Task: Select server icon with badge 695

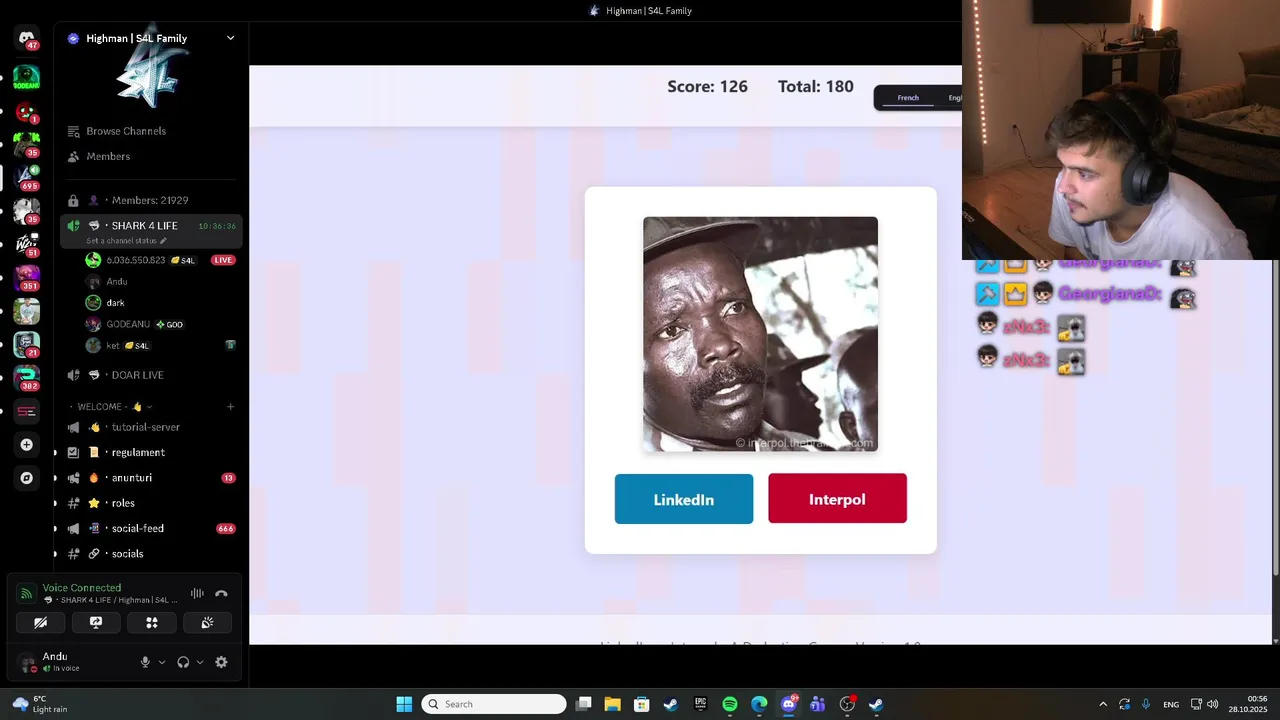Action: [x=27, y=176]
